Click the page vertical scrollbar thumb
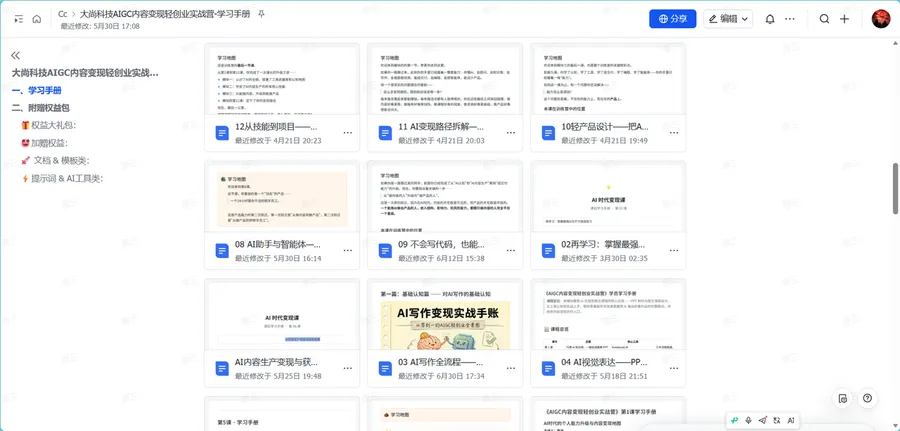Image resolution: width=900 pixels, height=431 pixels. tap(895, 189)
